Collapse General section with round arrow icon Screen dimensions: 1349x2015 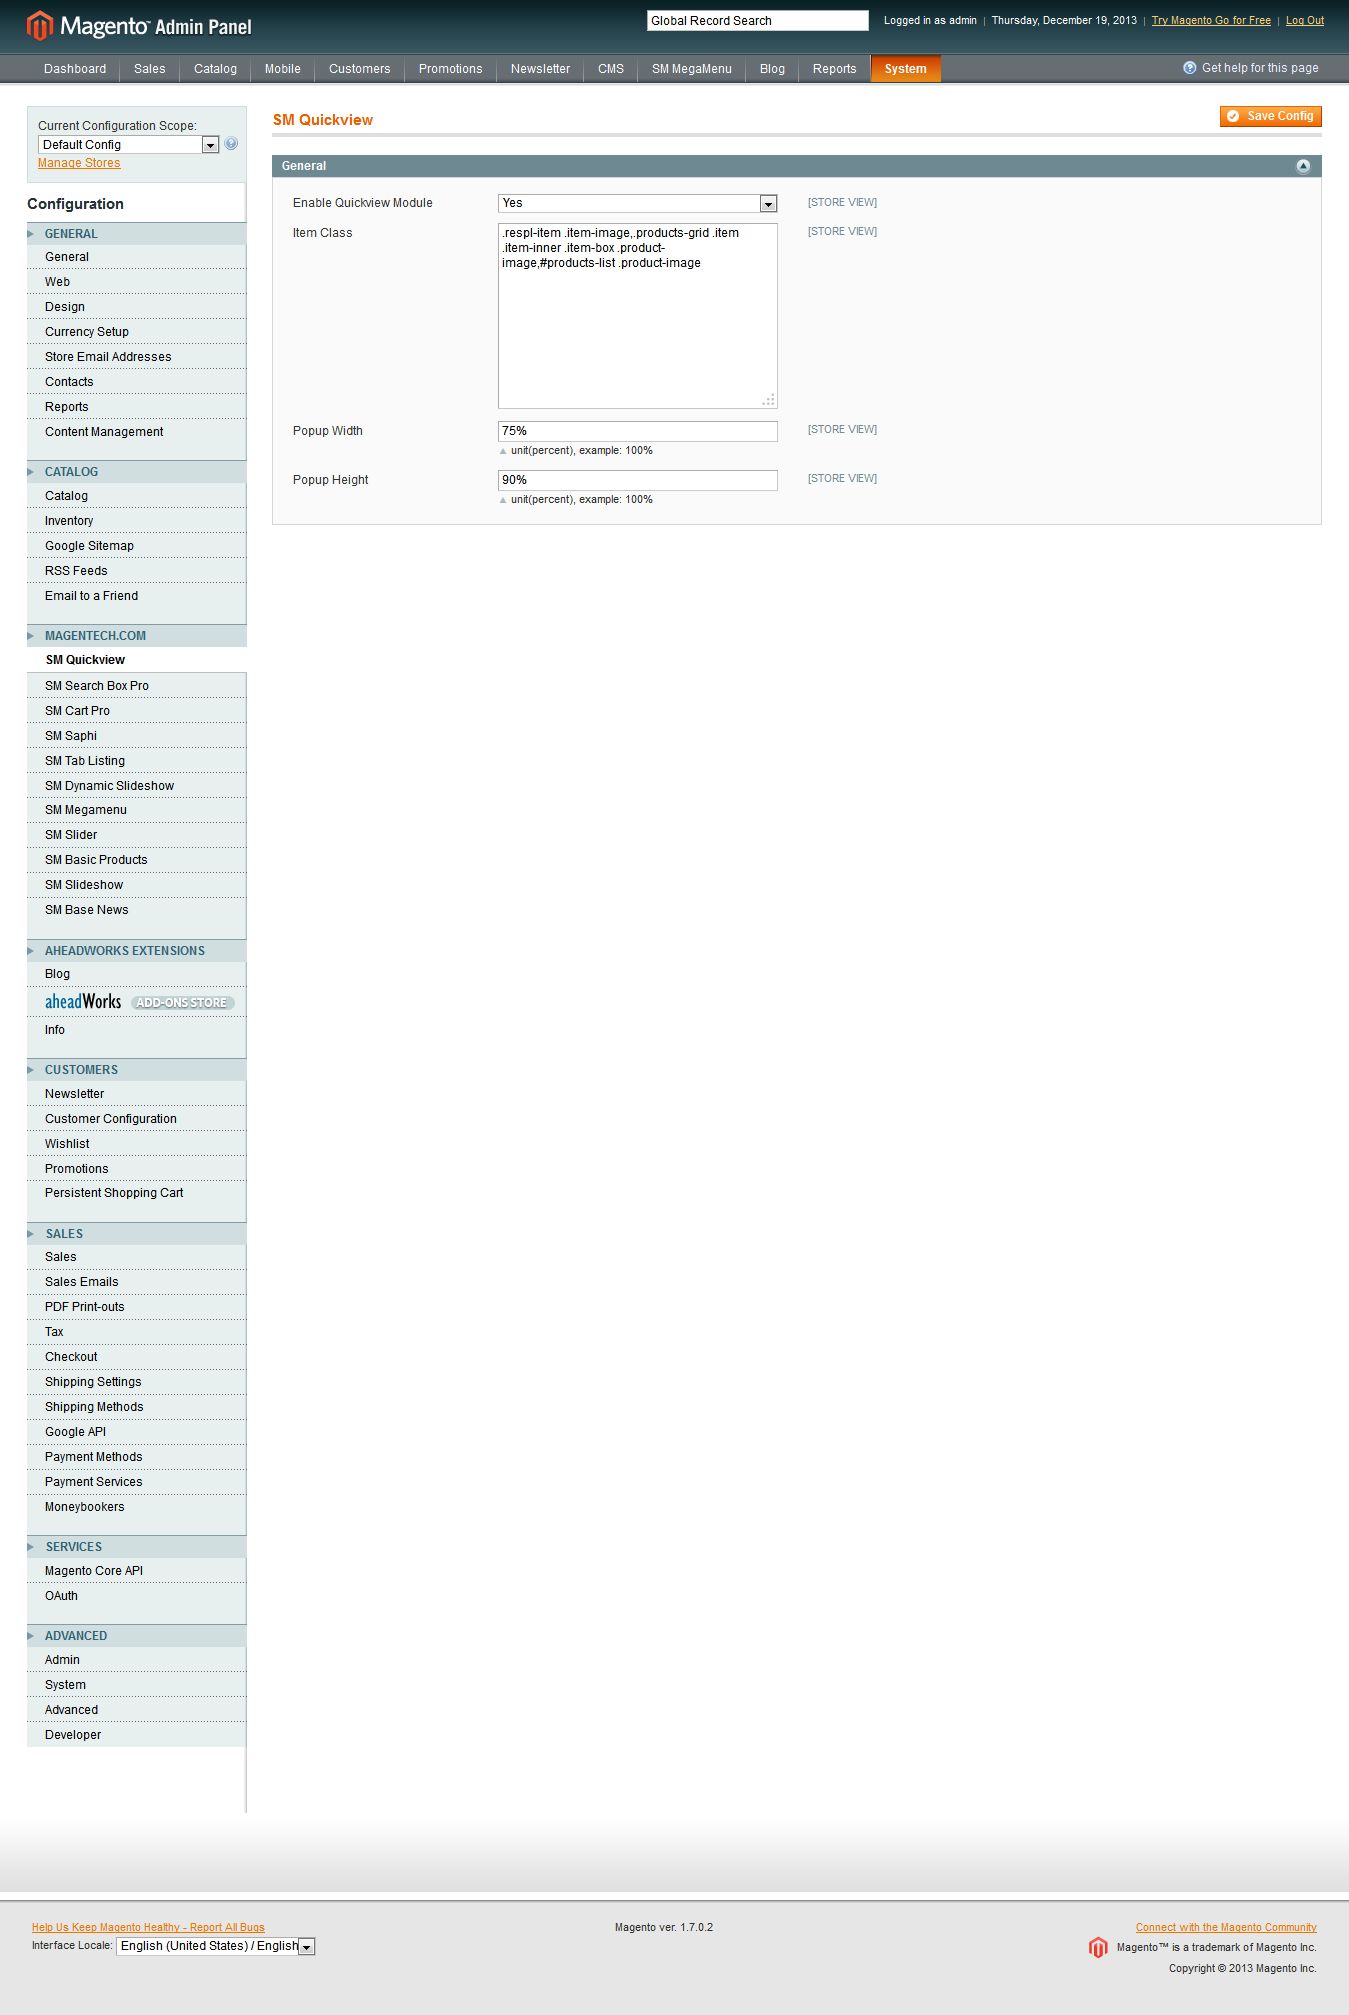(x=1303, y=166)
